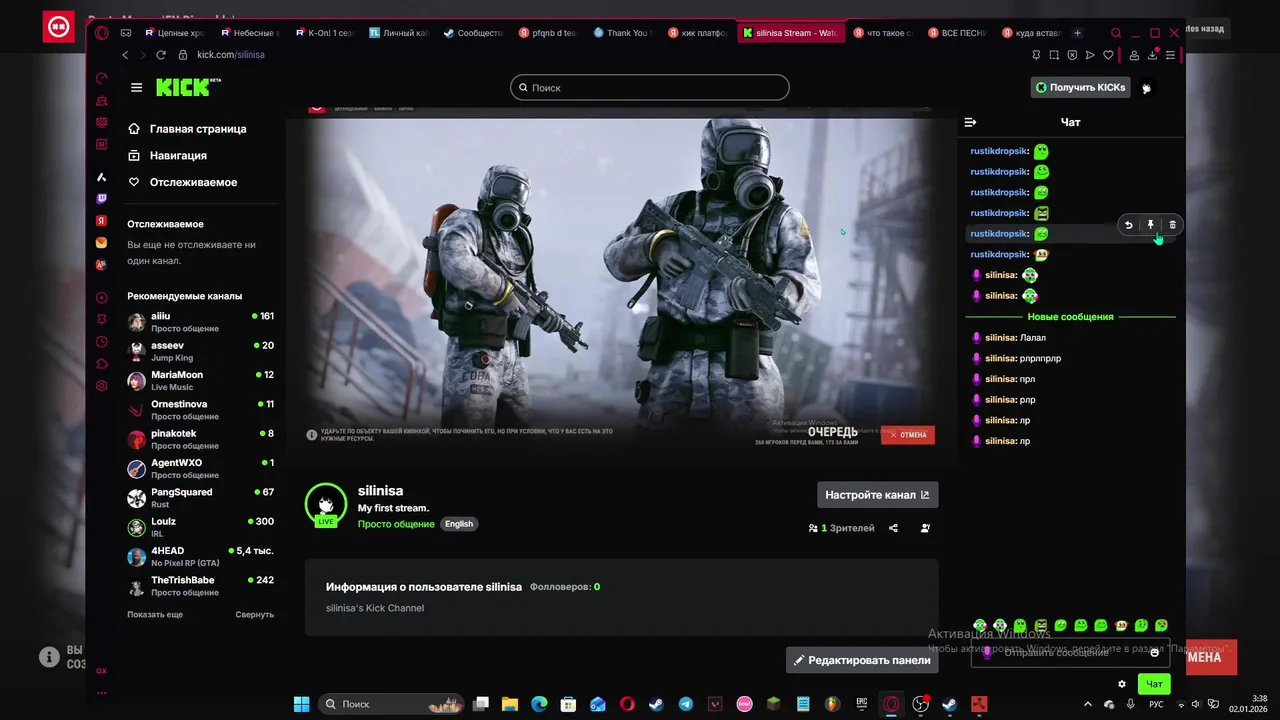The width and height of the screenshot is (1280, 720).
Task: Click "Новые сообщения" divider label
Action: 1070,317
